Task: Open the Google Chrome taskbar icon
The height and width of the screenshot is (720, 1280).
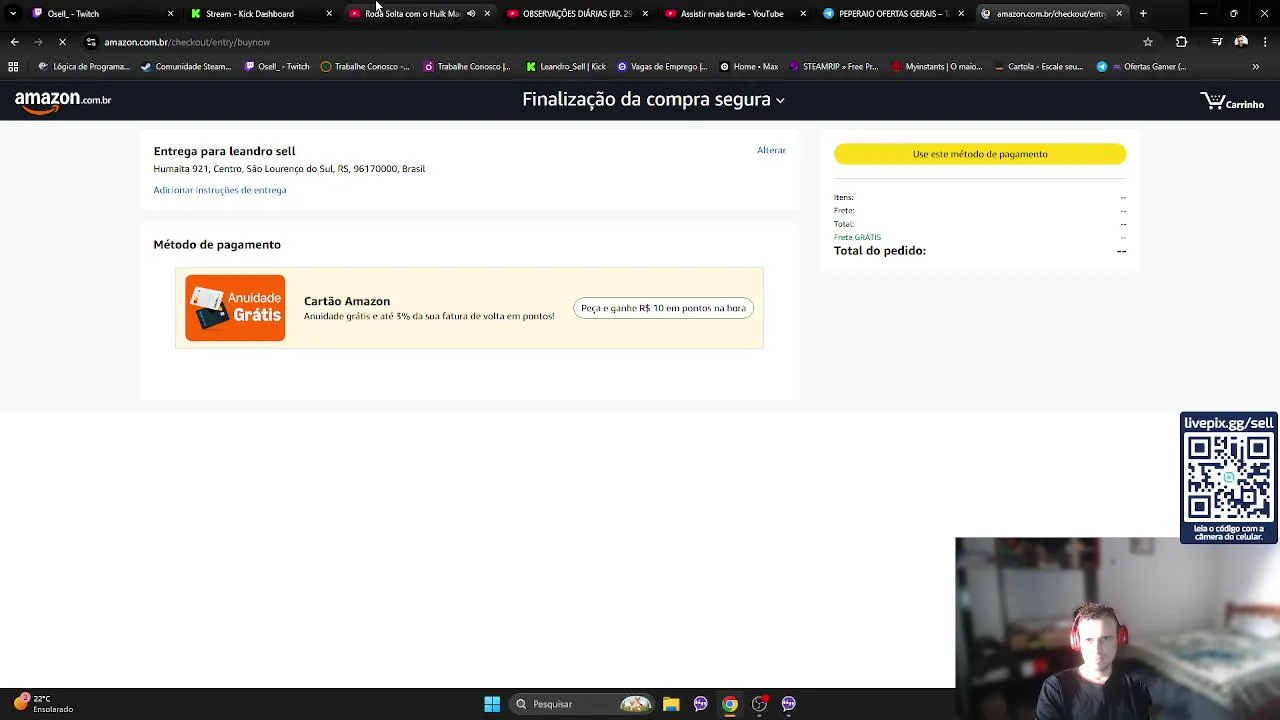Action: pyautogui.click(x=730, y=704)
